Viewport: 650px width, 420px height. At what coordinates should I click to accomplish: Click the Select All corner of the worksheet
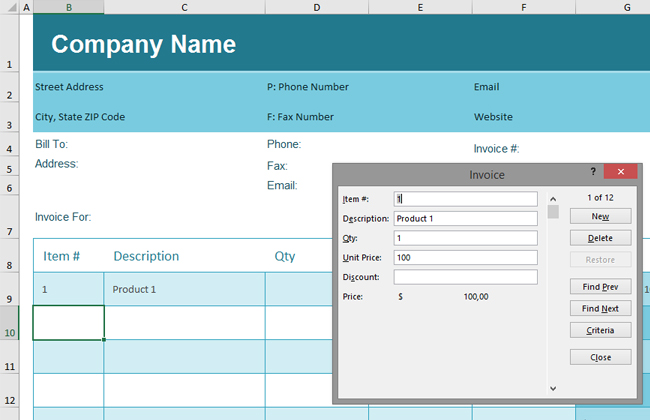click(10, 7)
